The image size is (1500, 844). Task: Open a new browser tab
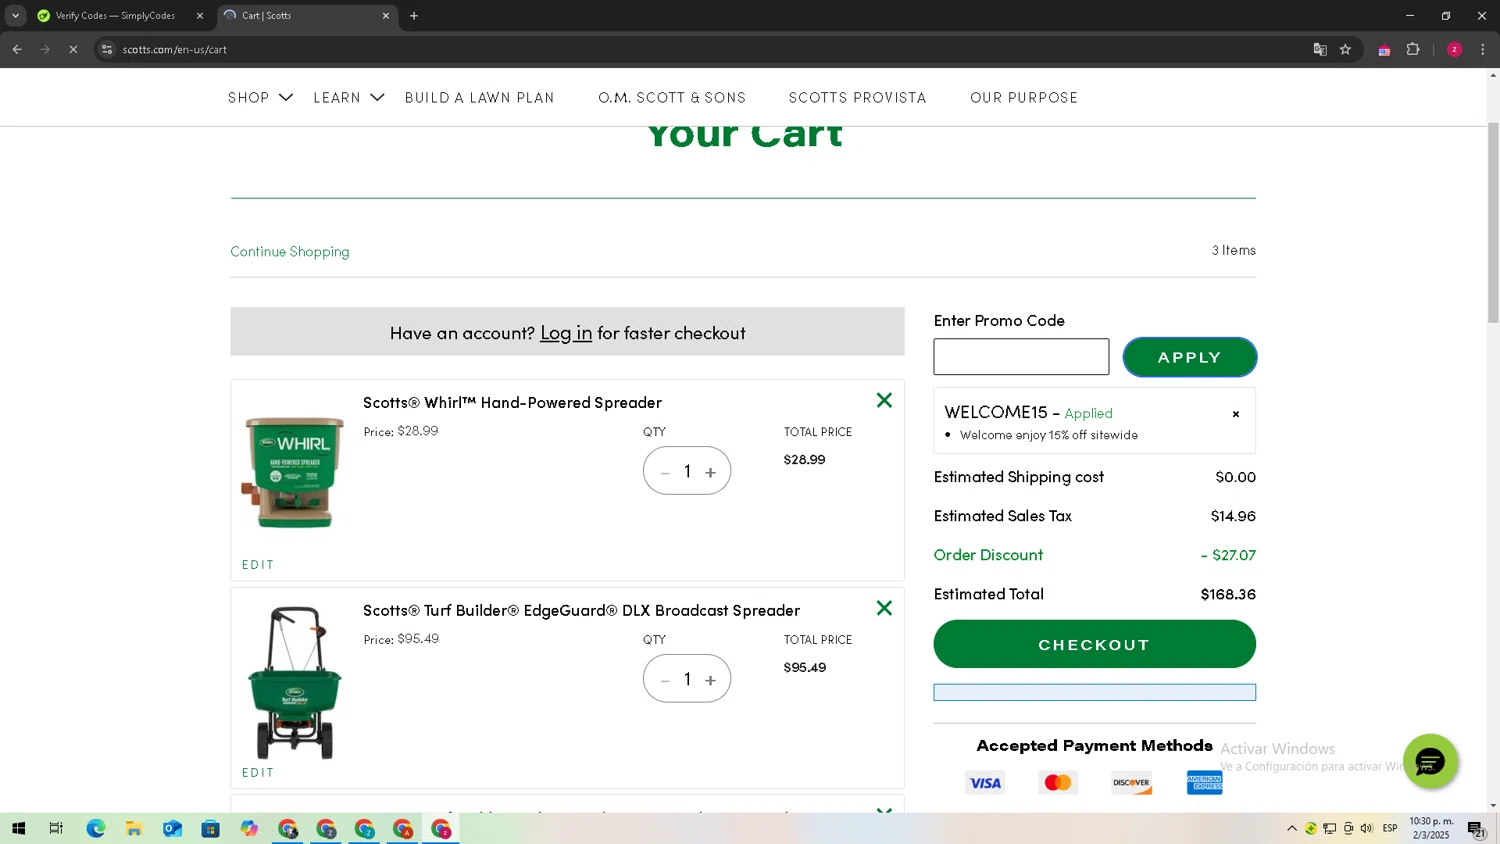414,16
